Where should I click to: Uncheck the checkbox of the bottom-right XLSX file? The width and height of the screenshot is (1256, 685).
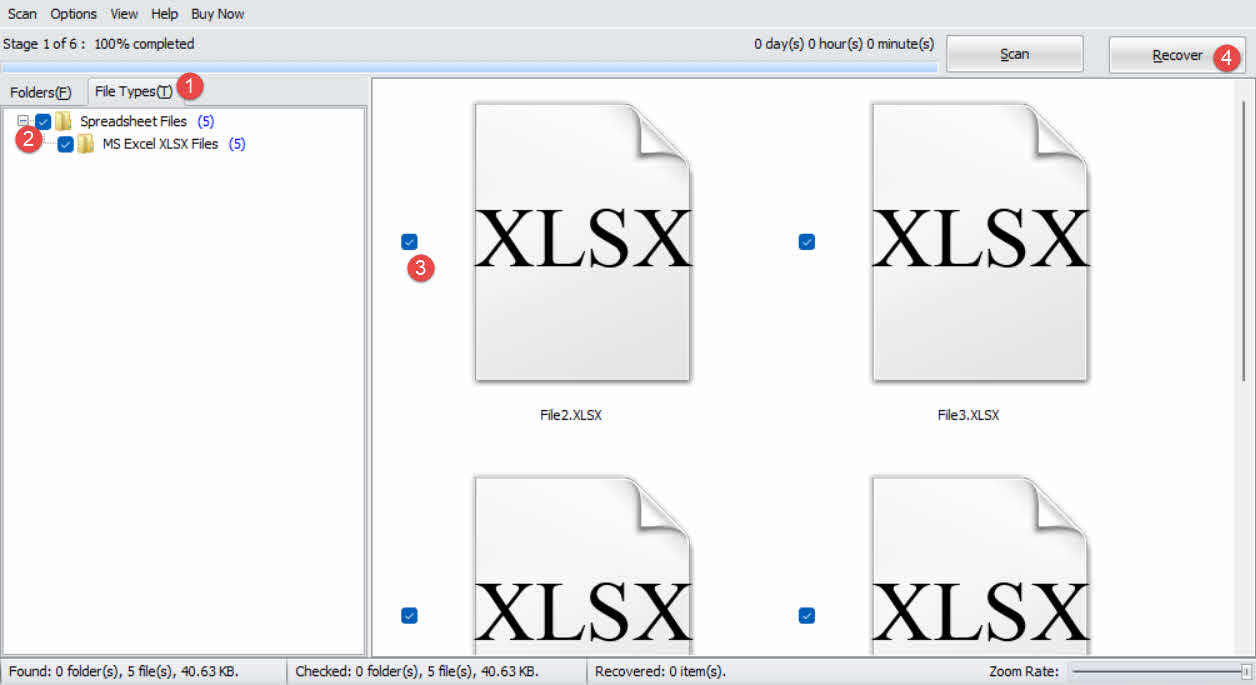[807, 615]
